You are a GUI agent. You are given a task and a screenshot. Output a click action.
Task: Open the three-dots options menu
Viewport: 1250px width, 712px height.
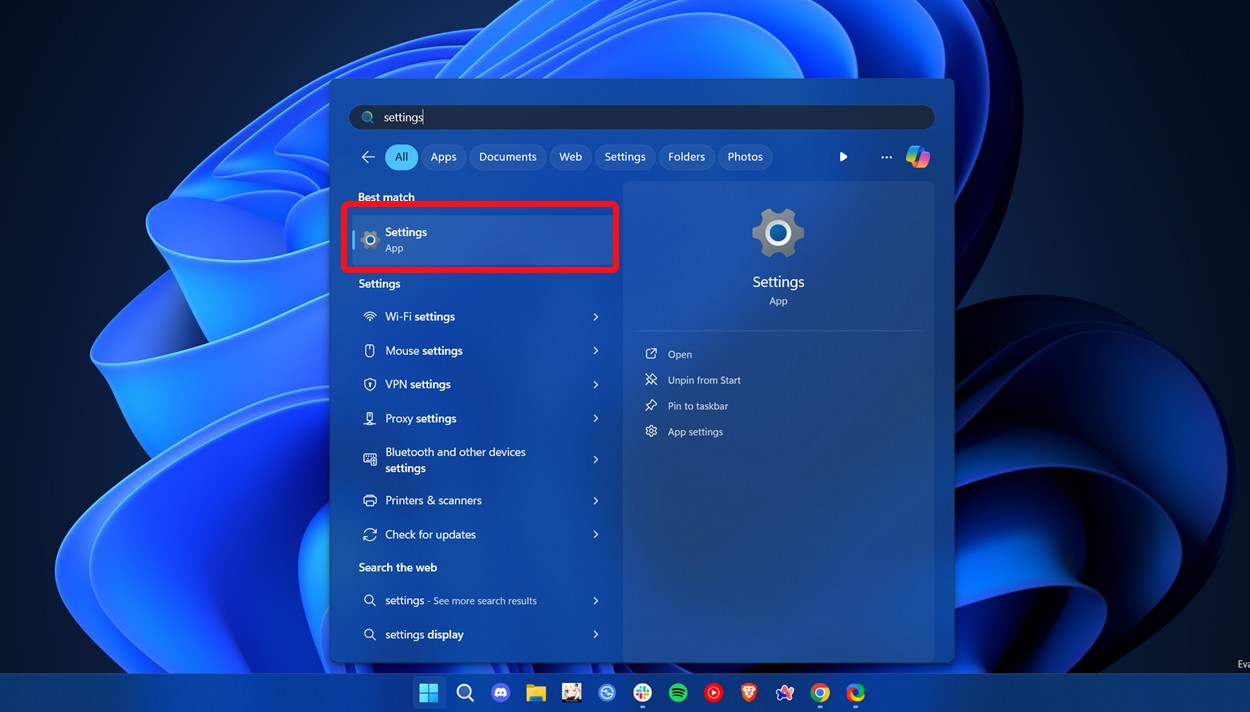tap(886, 157)
